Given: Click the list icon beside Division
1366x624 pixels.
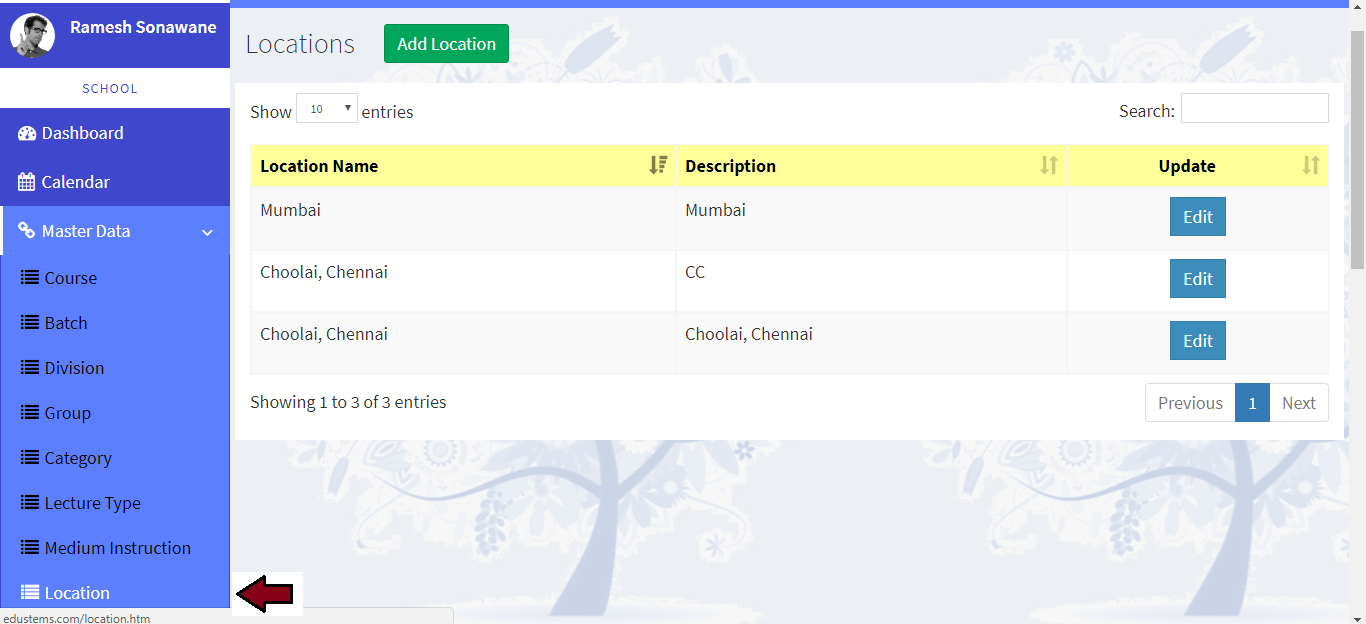Looking at the screenshot, I should (x=30, y=368).
